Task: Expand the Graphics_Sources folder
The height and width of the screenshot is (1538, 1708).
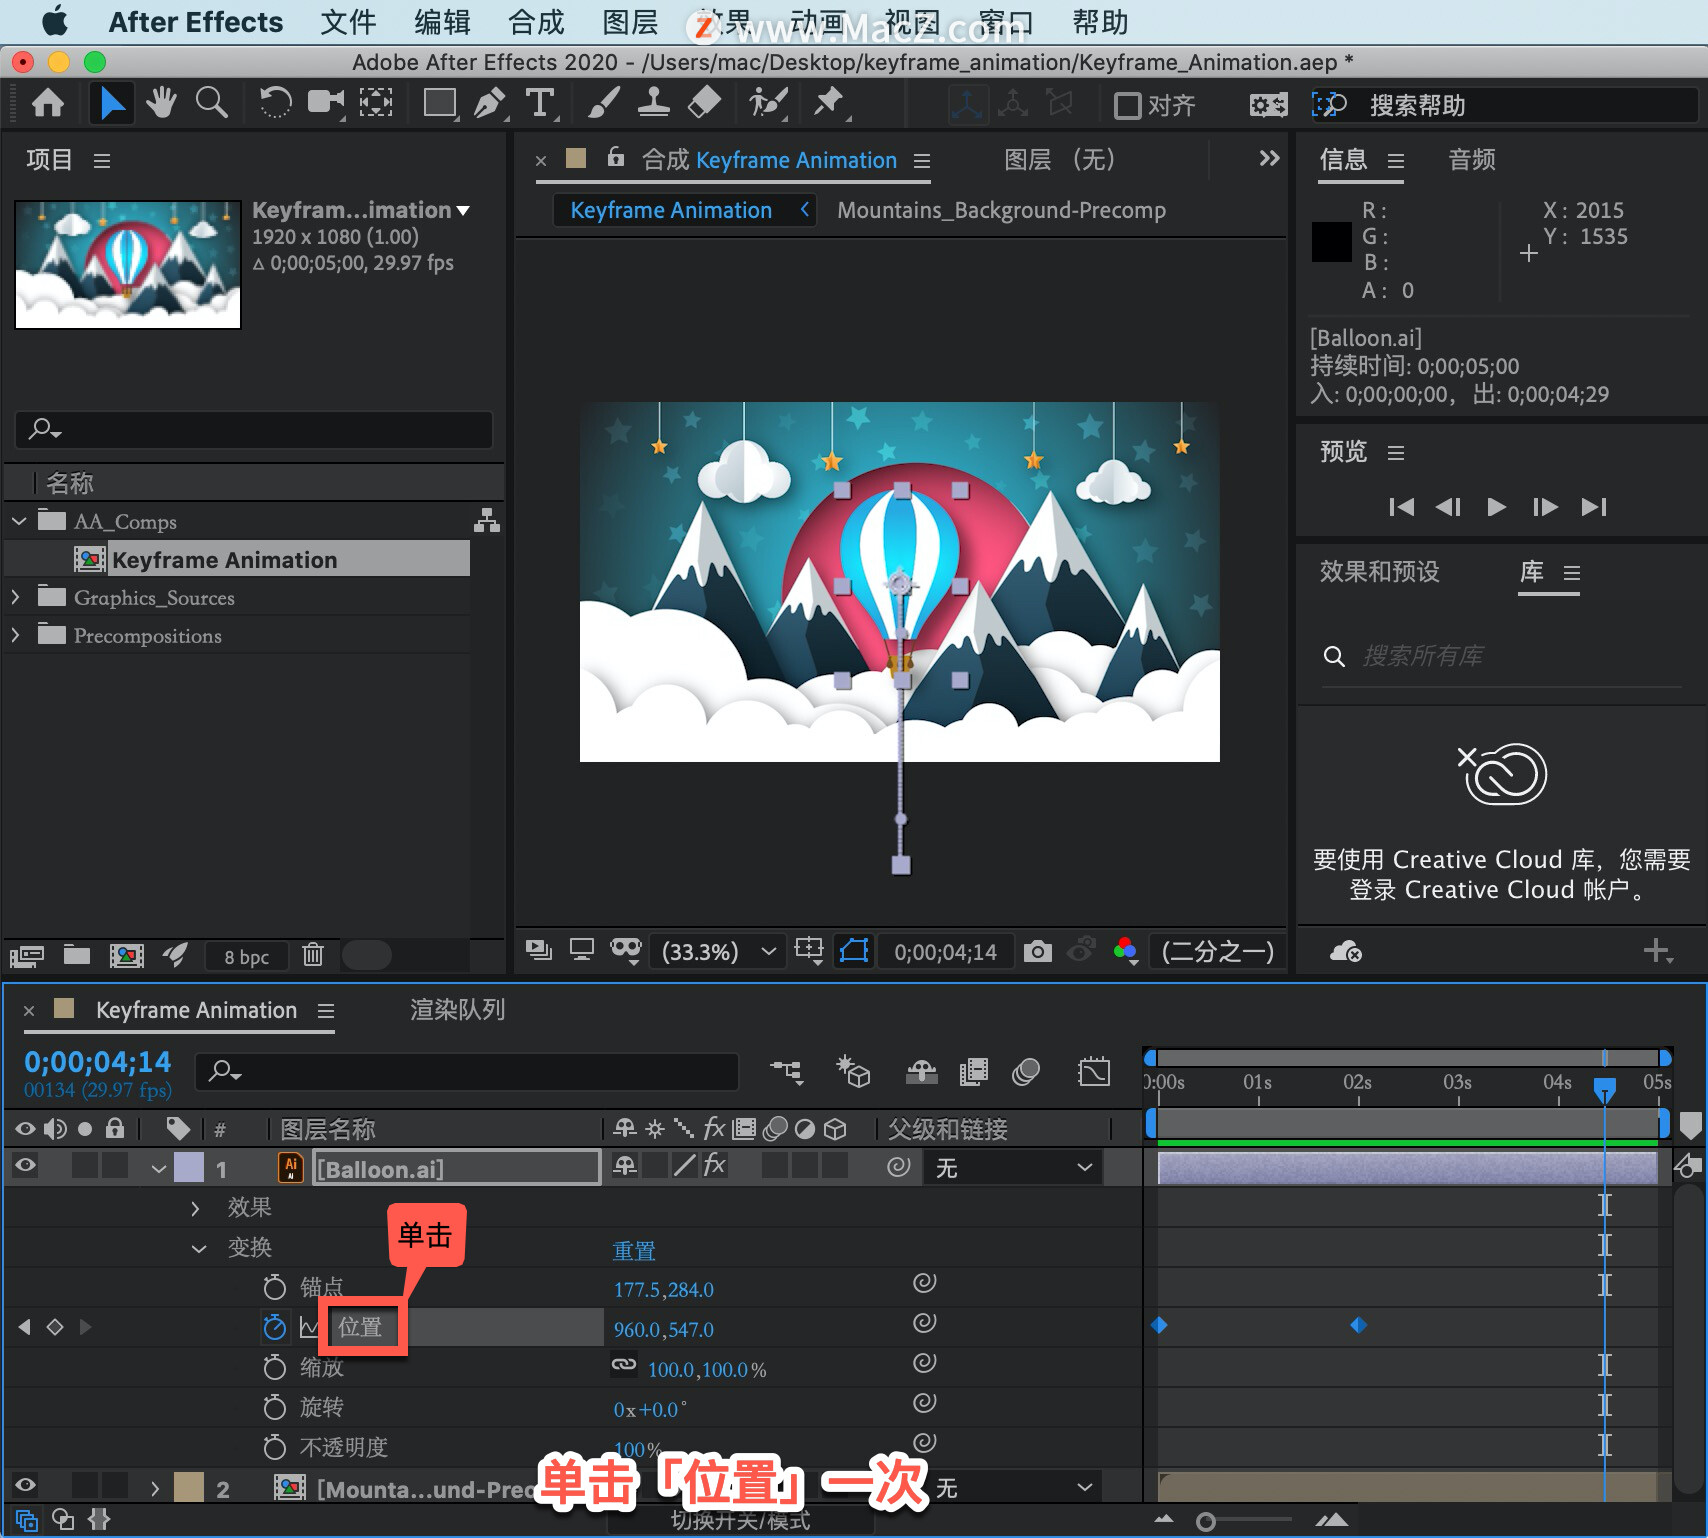Action: point(16,597)
